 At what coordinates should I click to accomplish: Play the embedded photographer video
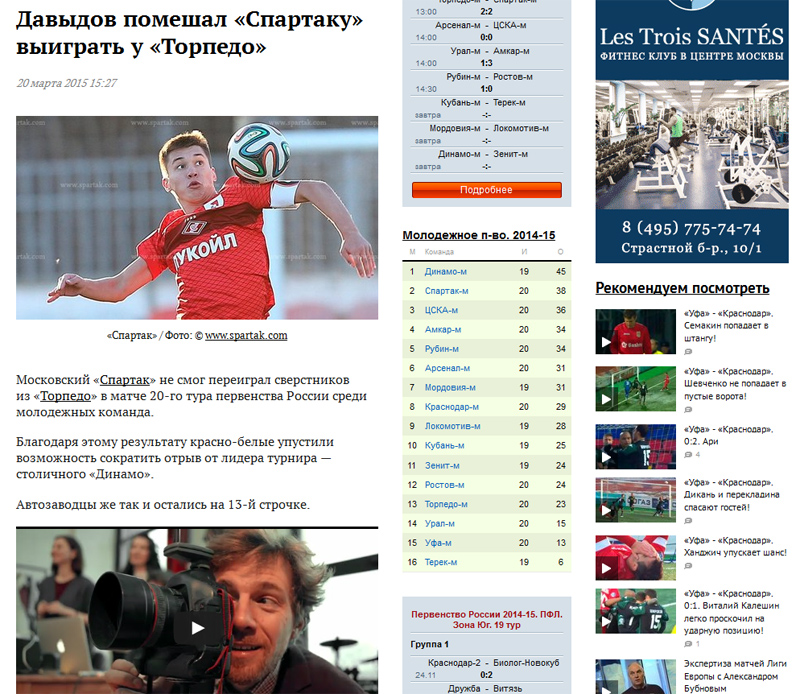click(197, 628)
